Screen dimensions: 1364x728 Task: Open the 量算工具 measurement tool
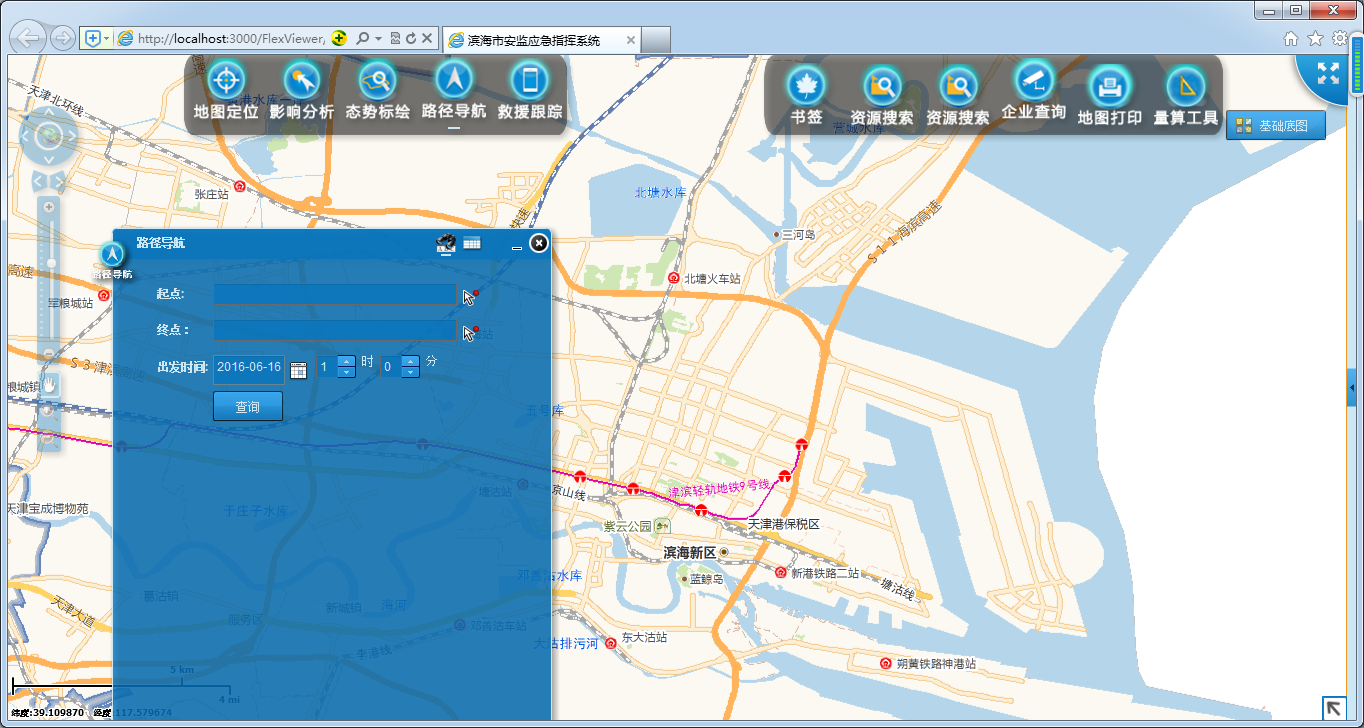click(x=1186, y=85)
